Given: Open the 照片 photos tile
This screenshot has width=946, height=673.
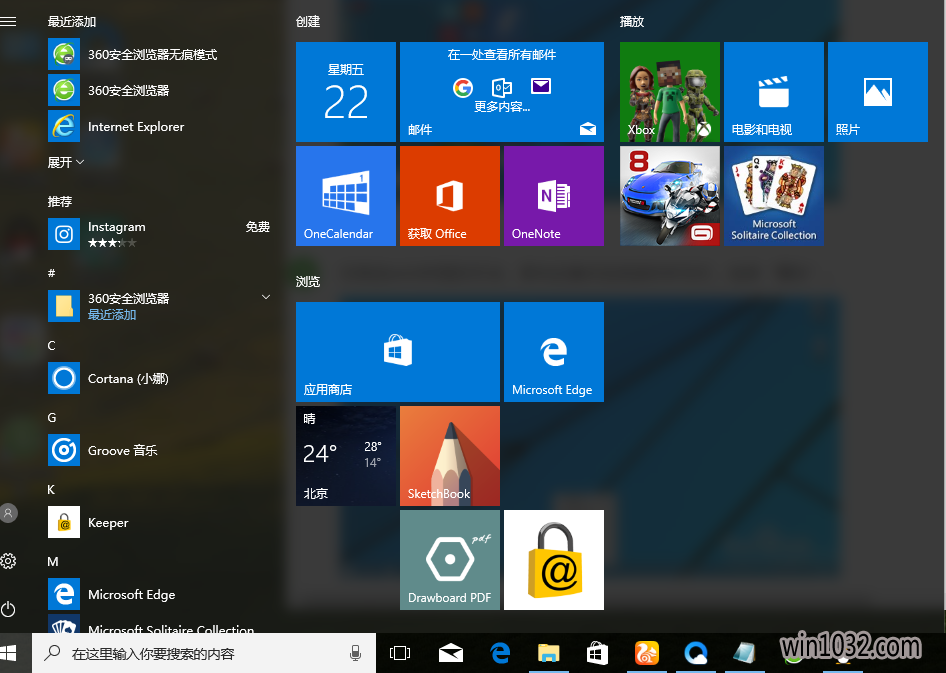Looking at the screenshot, I should [x=877, y=92].
